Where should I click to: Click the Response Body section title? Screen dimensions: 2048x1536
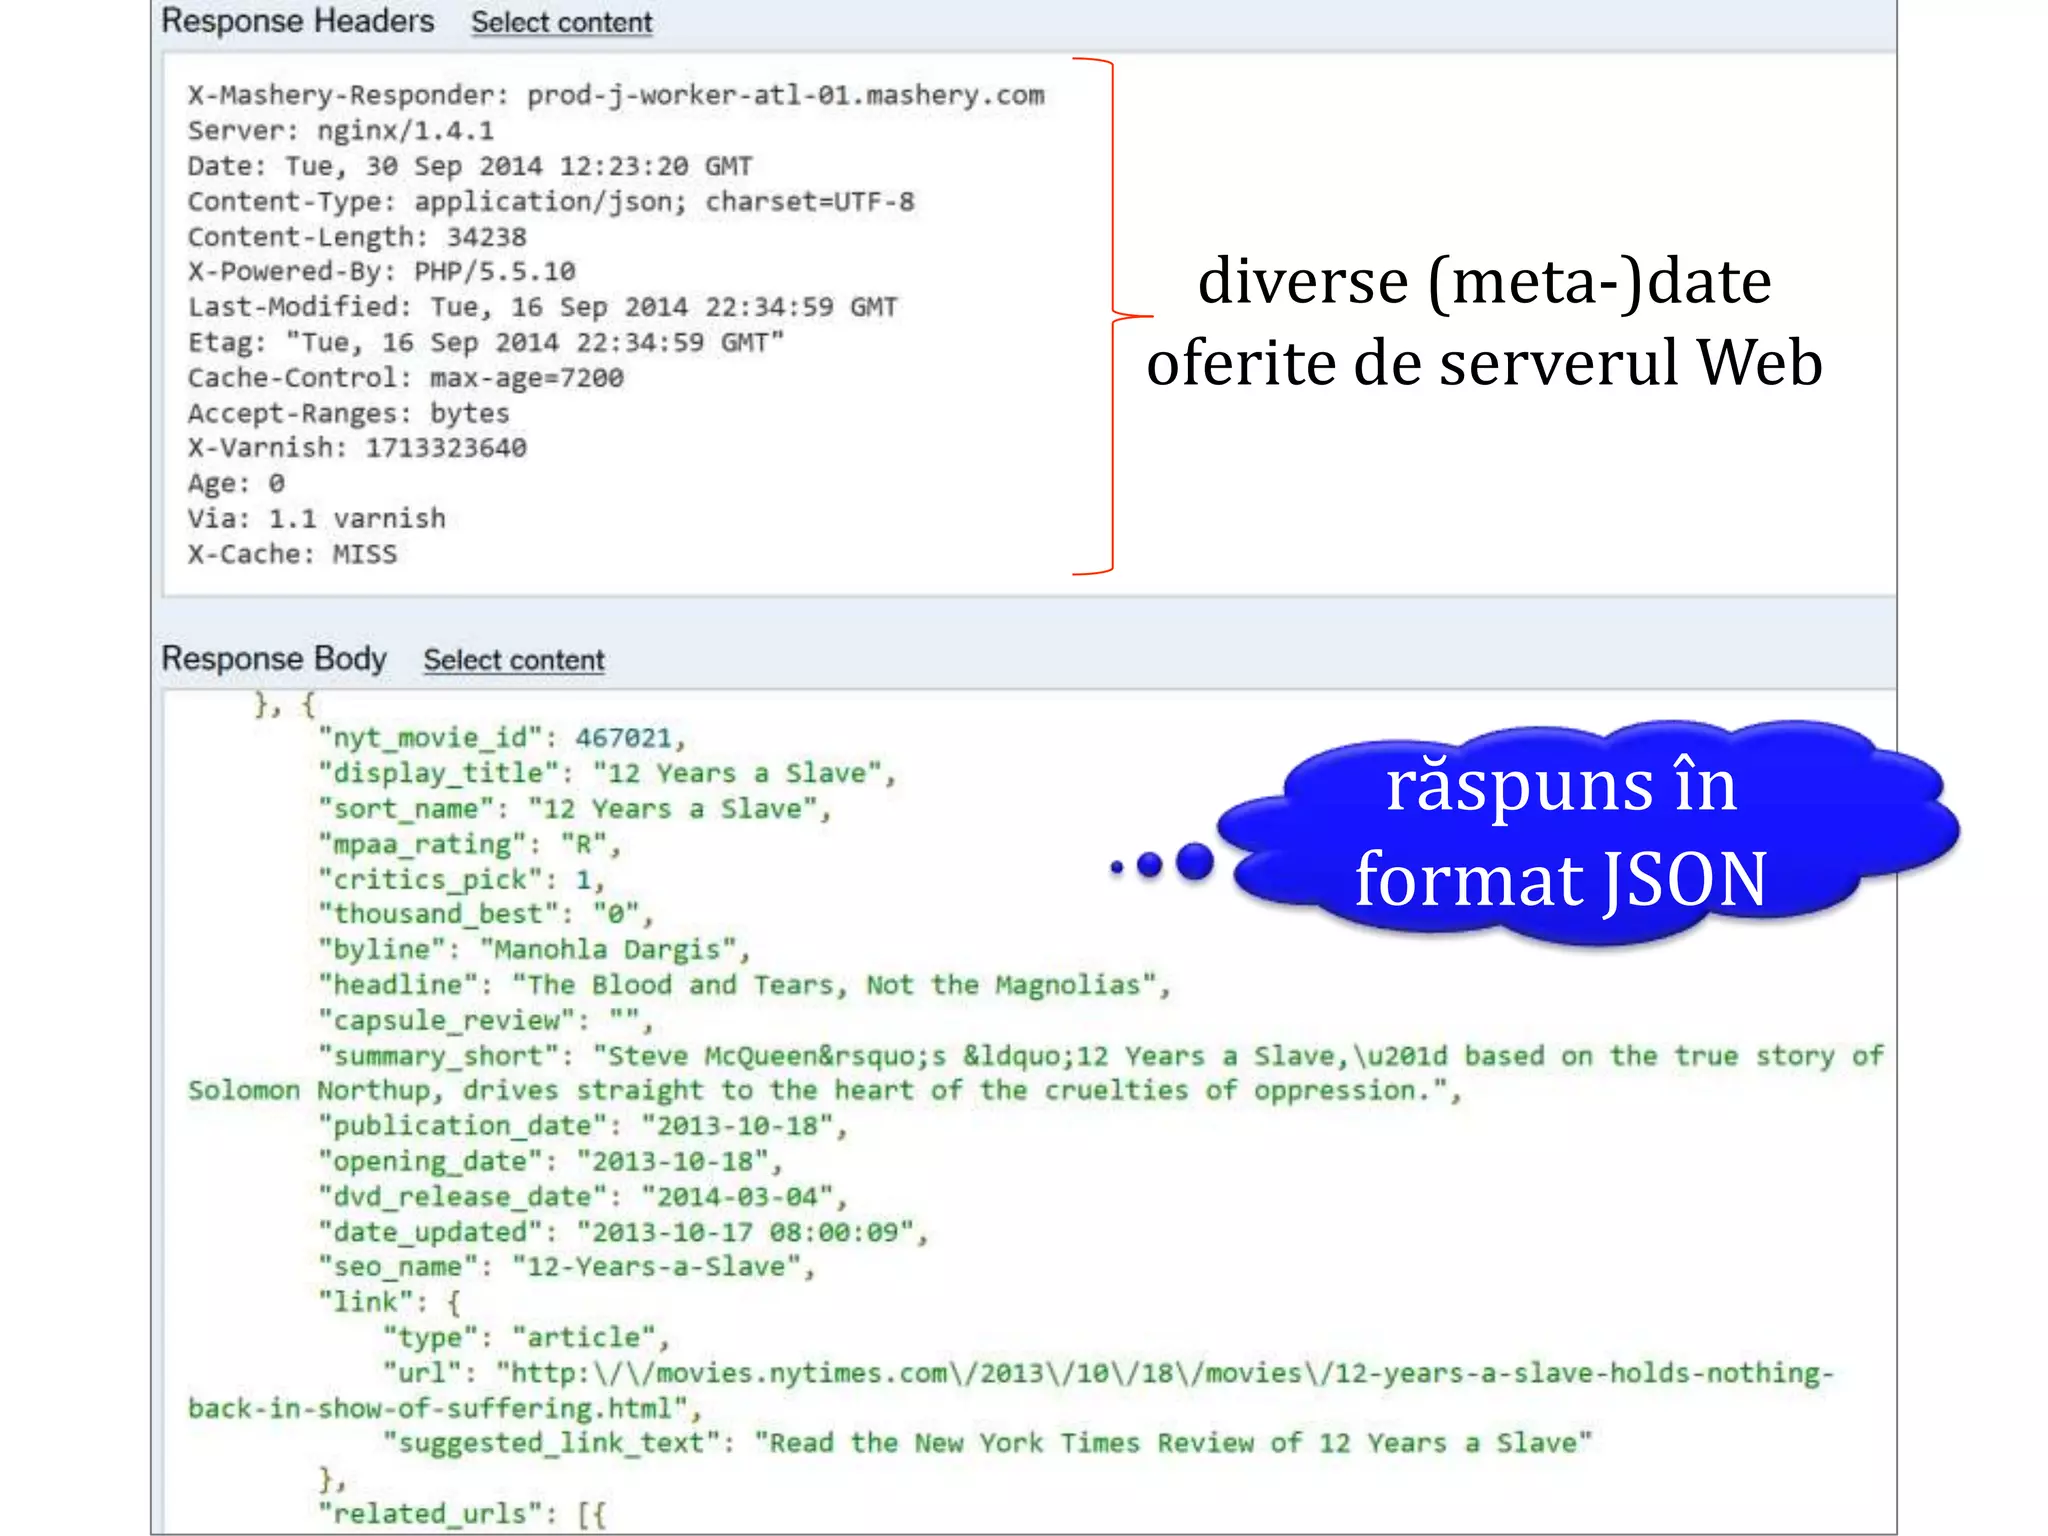[x=273, y=659]
